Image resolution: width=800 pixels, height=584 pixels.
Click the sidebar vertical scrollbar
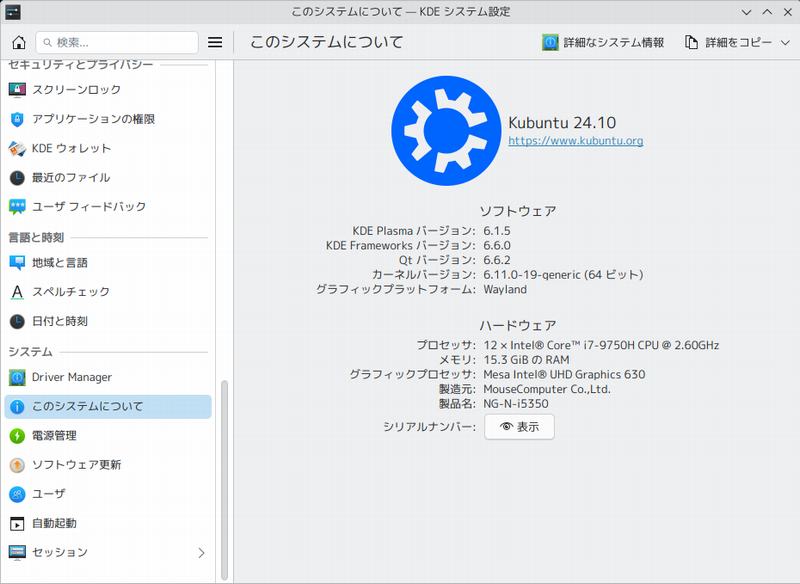pos(224,479)
